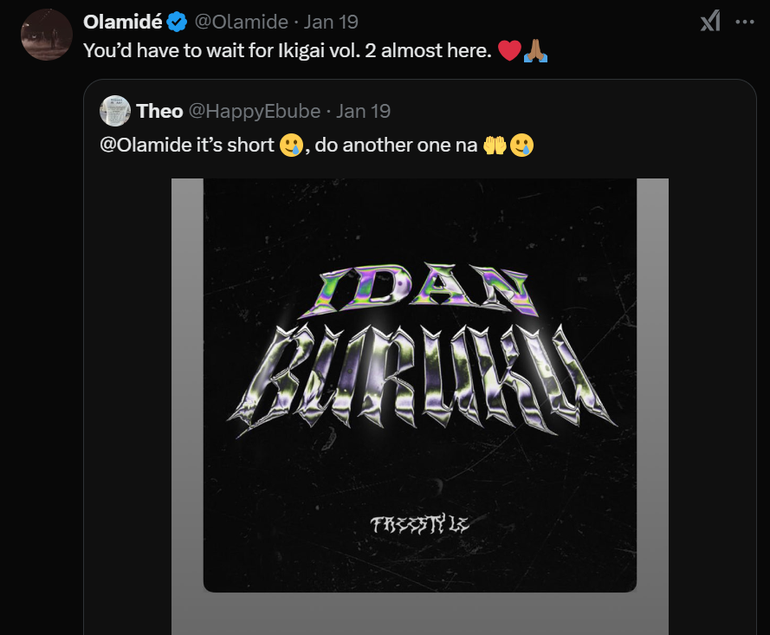The width and height of the screenshot is (770, 635).
Task: Click the FREESTYLE text on the cover
Action: point(419,523)
